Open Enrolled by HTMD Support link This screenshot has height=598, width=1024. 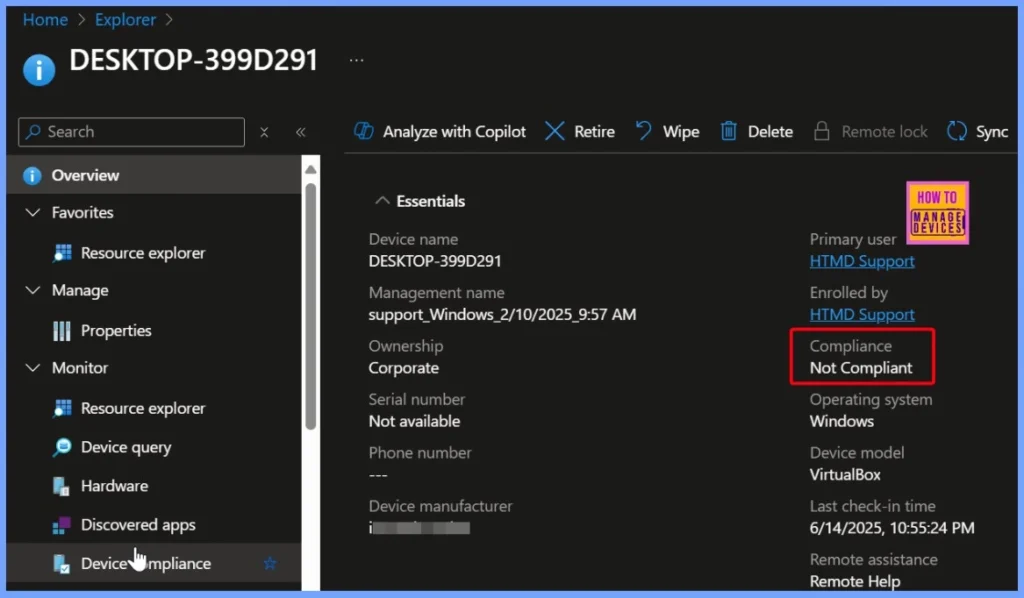coord(861,315)
